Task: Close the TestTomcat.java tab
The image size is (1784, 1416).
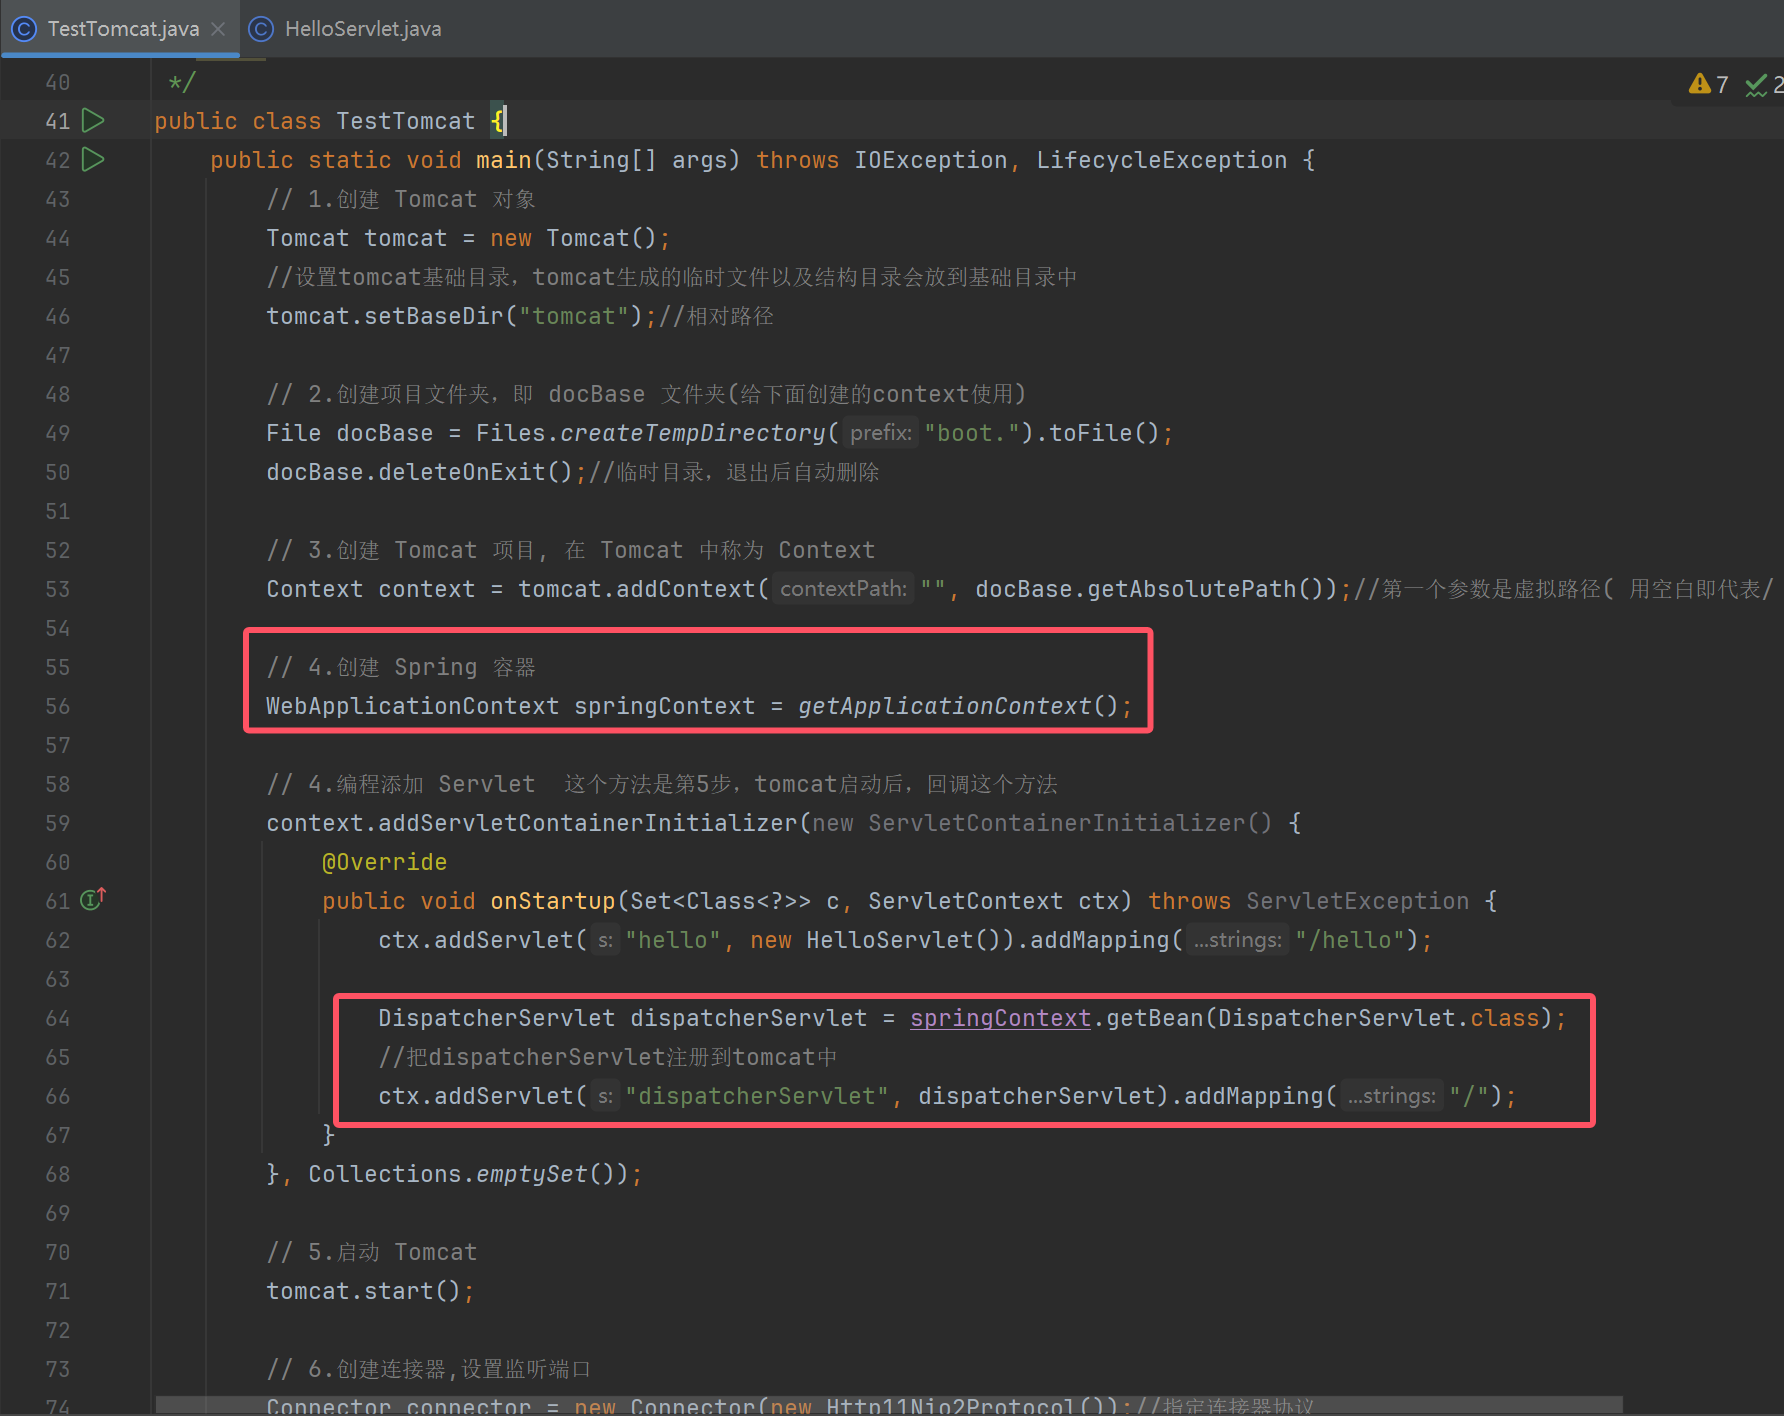Action: pos(218,29)
